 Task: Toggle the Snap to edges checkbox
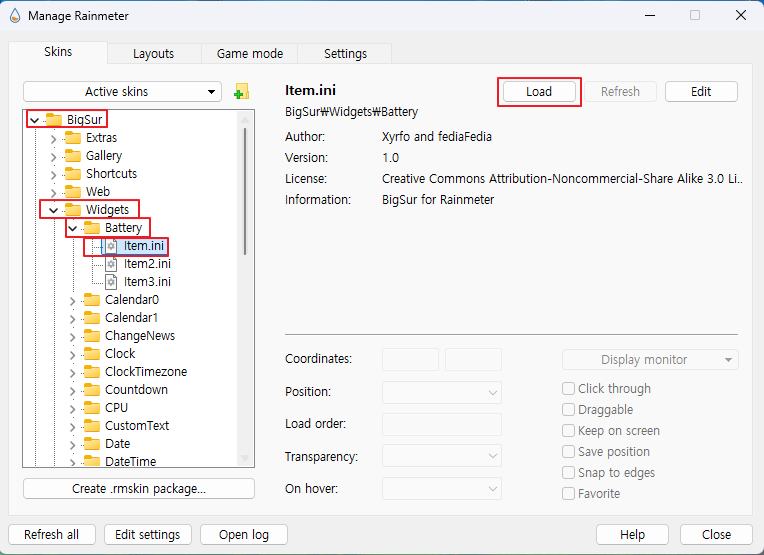tap(568, 472)
